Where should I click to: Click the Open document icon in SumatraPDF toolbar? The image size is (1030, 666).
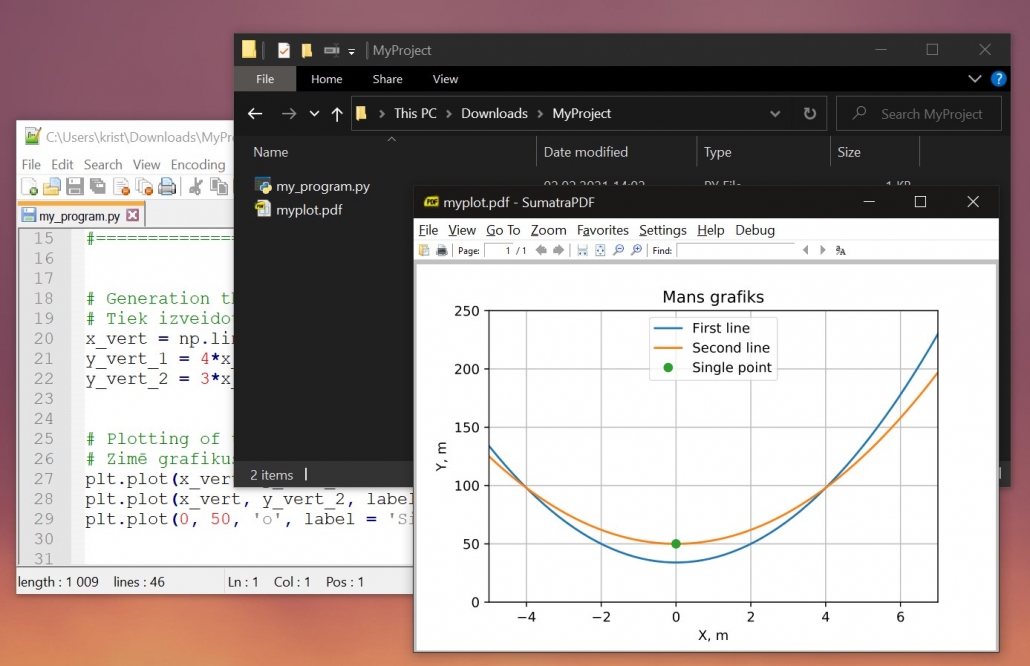pos(424,250)
